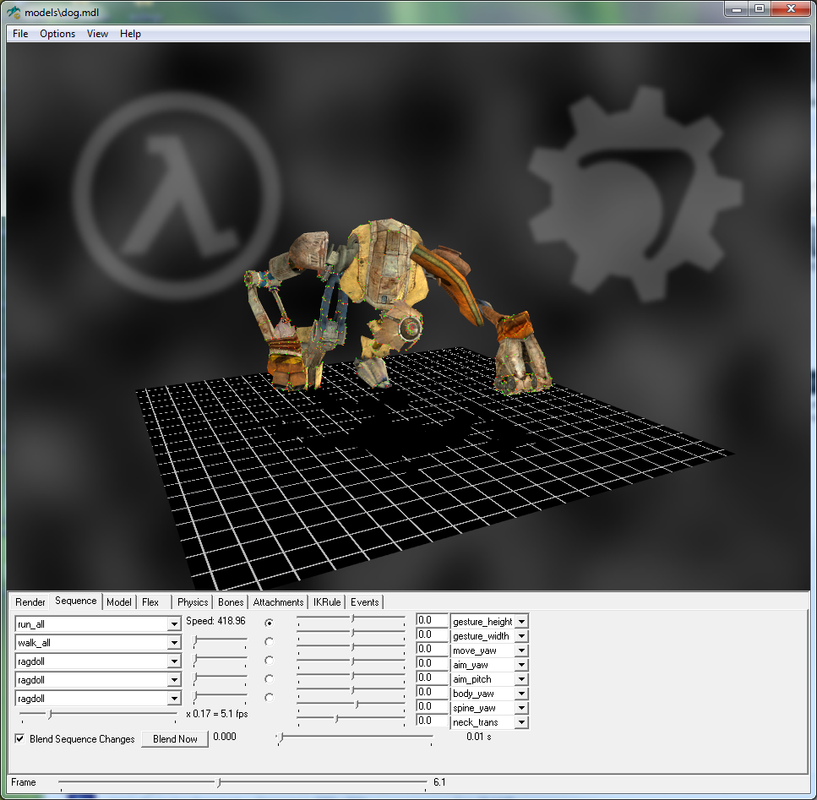817x800 pixels.
Task: Click the move_yaw 0.0 value field
Action: tap(431, 649)
